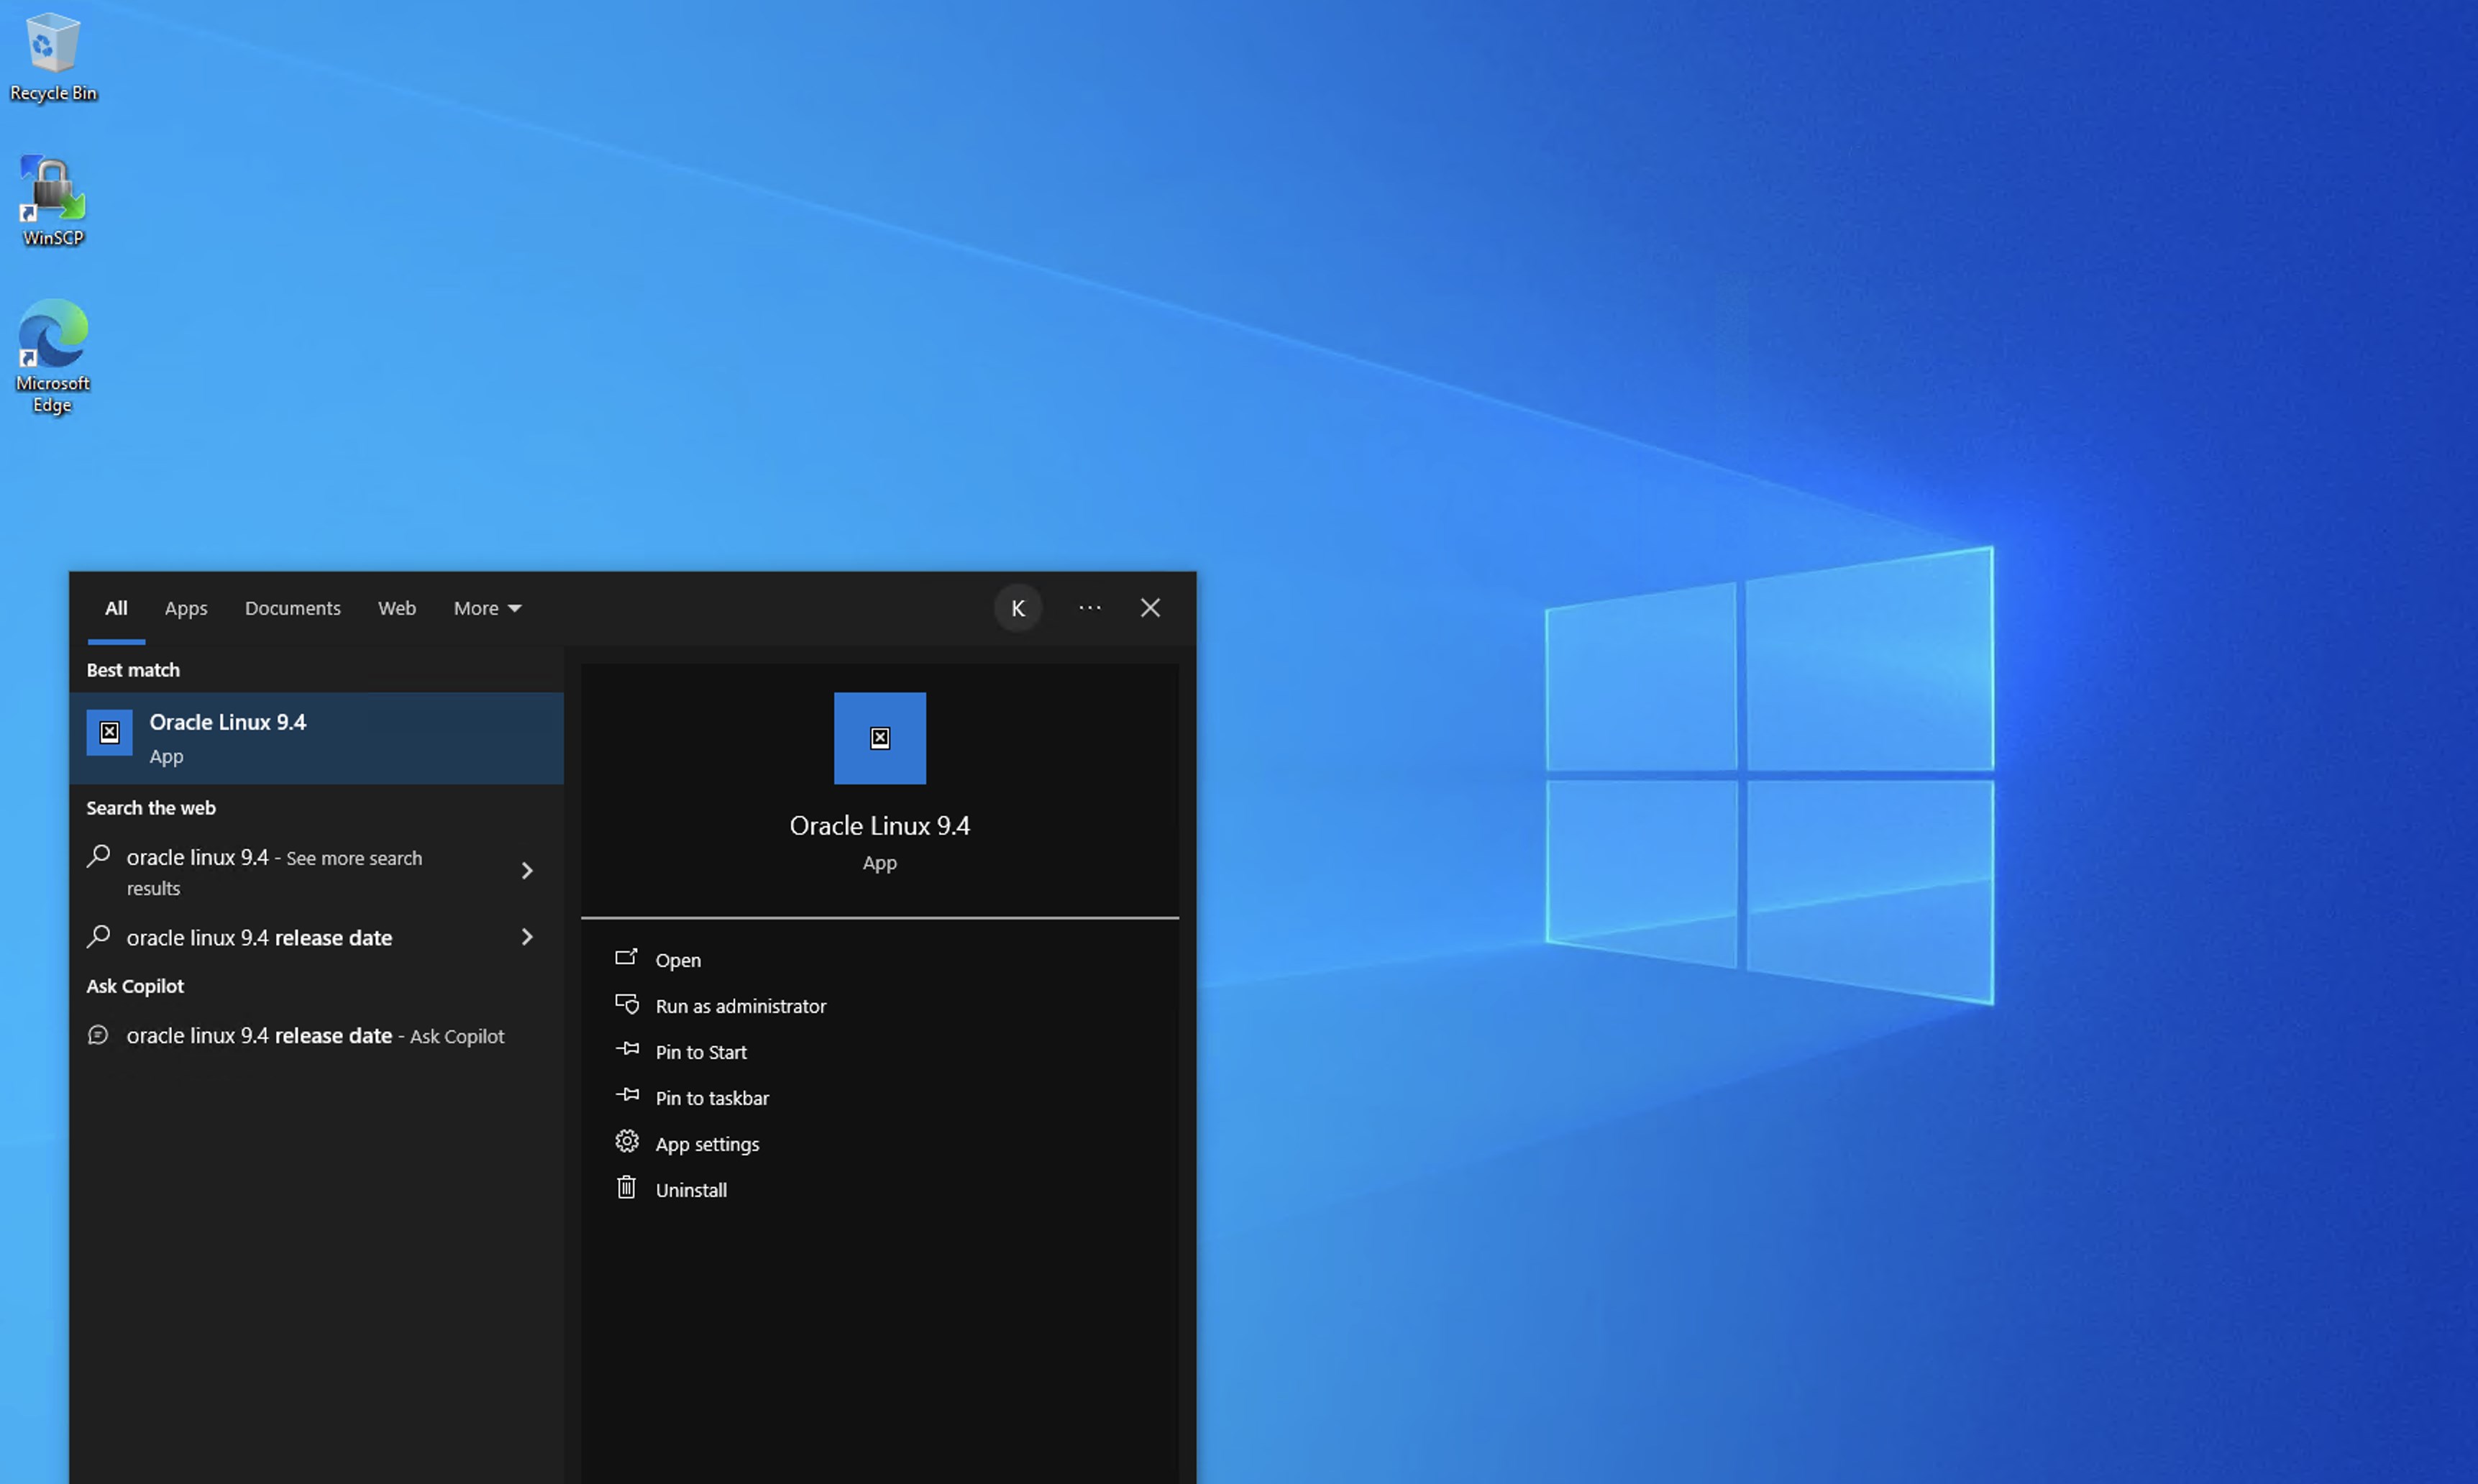The height and width of the screenshot is (1484, 2478).
Task: Choose Run as administrator
Action: (740, 1006)
